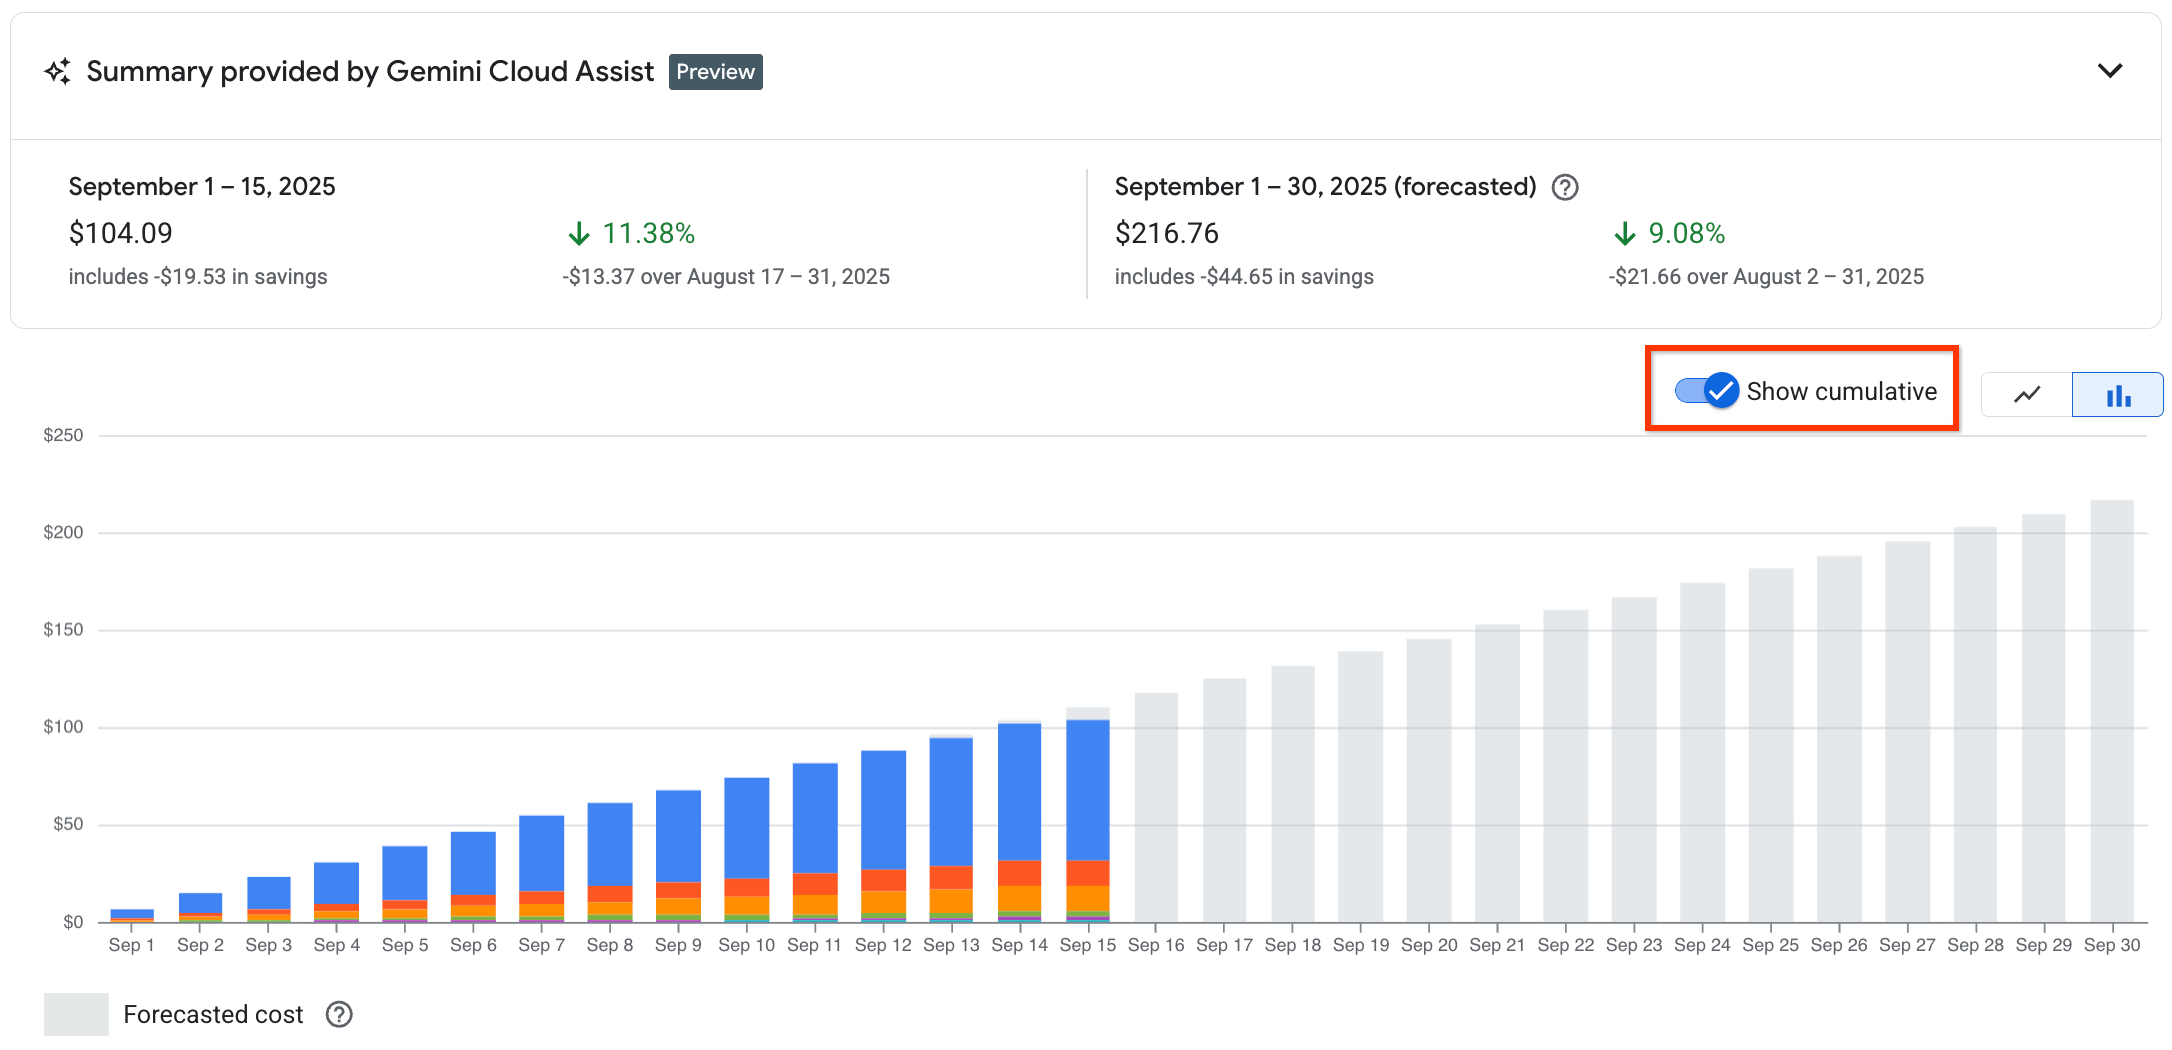
Task: Click the Sep 15 stacked bar
Action: 1087,815
